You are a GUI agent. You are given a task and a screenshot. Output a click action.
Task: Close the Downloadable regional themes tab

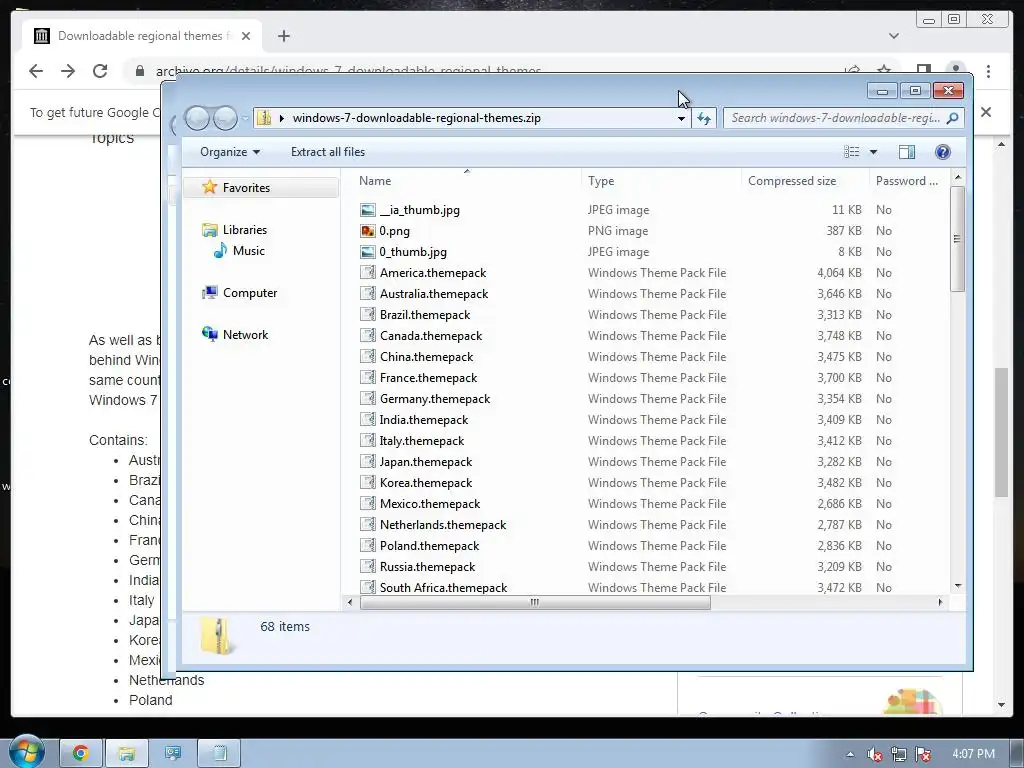click(246, 36)
